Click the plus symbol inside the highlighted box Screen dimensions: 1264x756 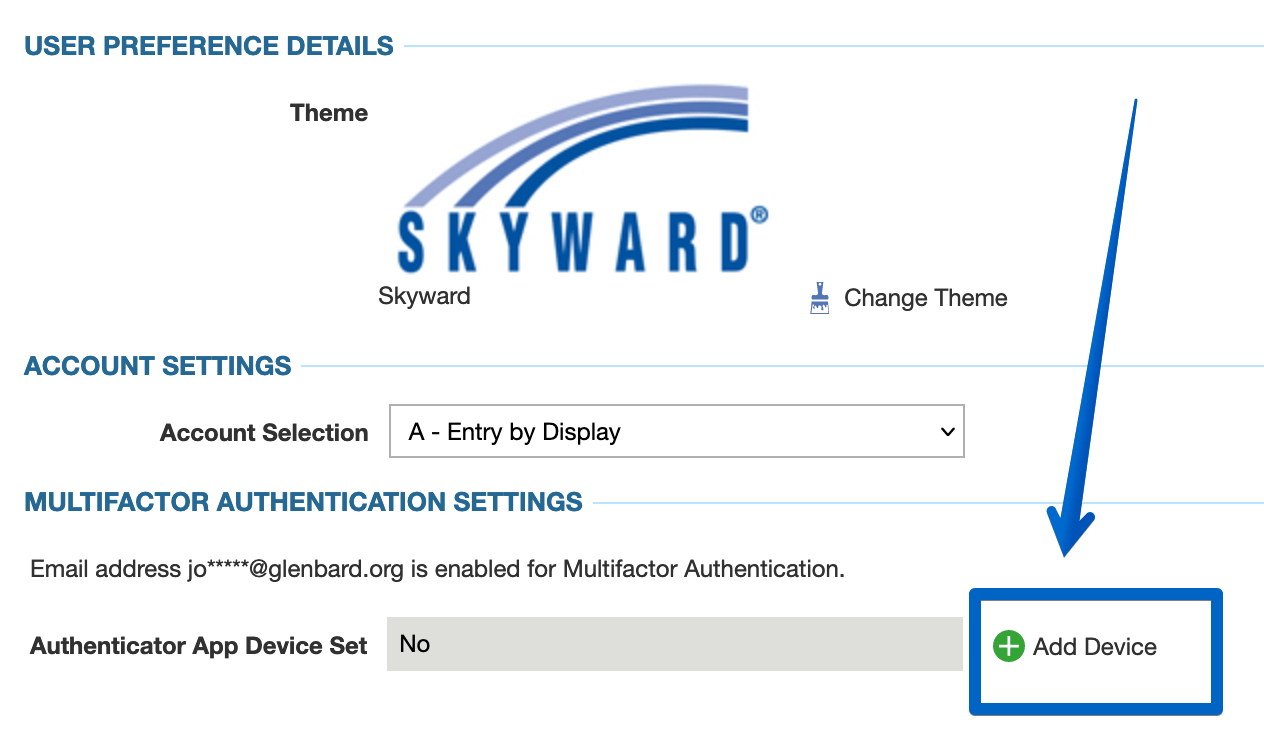click(x=1008, y=647)
